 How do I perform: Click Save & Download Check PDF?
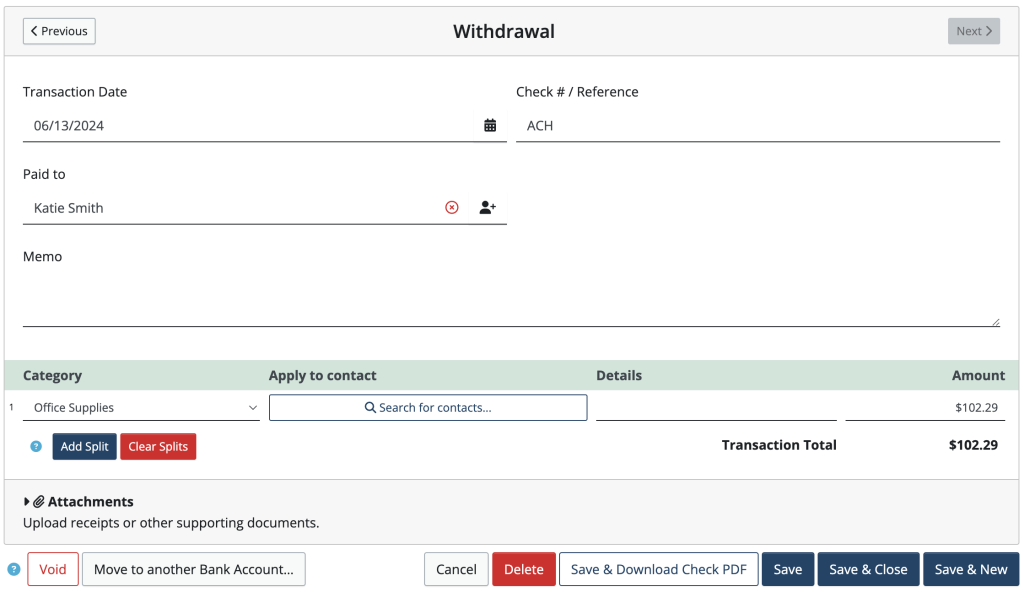[658, 569]
